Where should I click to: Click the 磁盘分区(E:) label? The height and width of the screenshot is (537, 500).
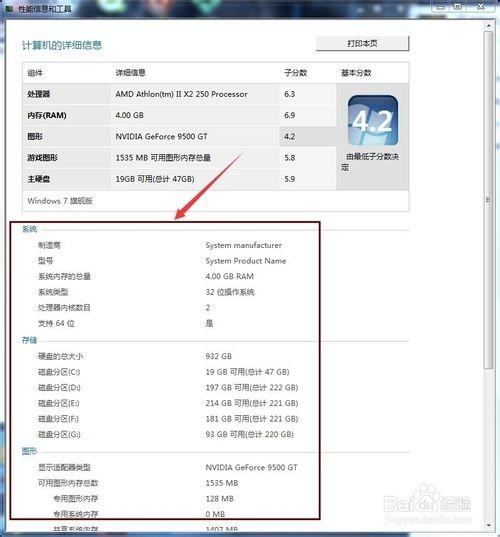coord(59,403)
